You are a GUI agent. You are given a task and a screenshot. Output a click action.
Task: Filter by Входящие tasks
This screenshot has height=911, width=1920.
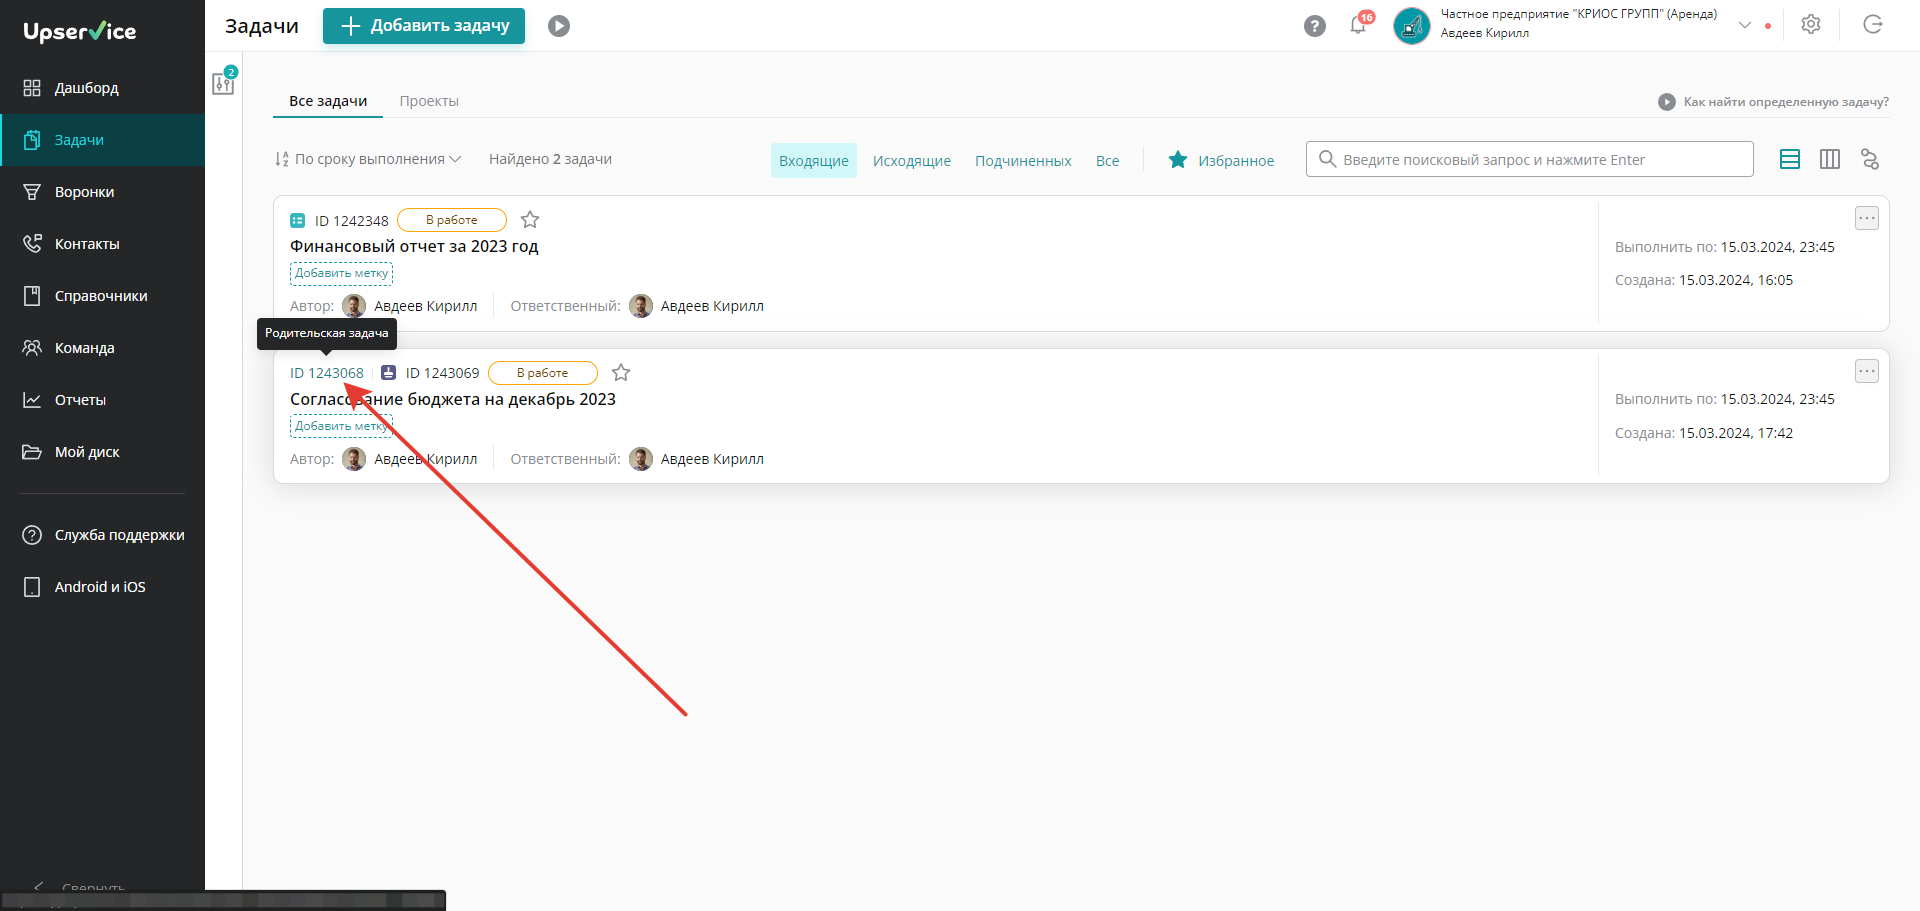pyautogui.click(x=814, y=160)
